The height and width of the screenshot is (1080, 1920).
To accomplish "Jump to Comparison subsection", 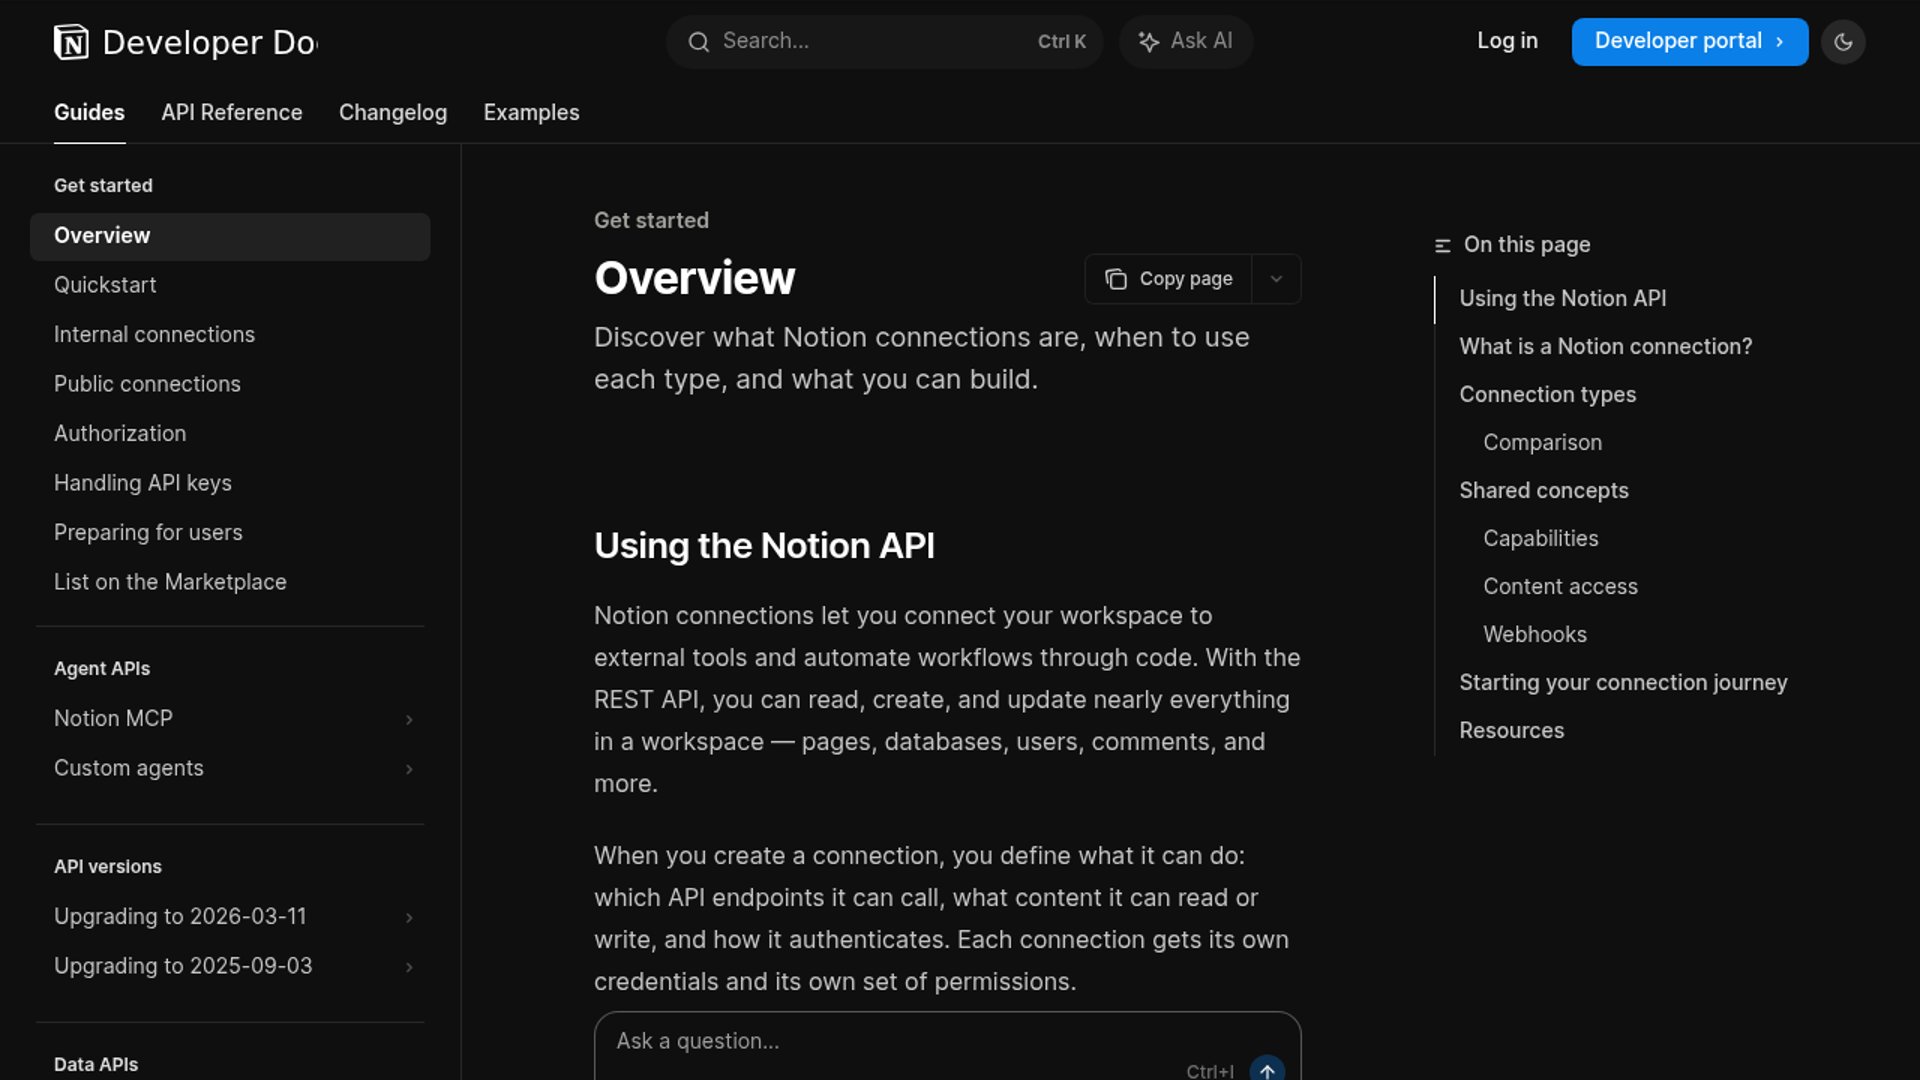I will pyautogui.click(x=1542, y=443).
